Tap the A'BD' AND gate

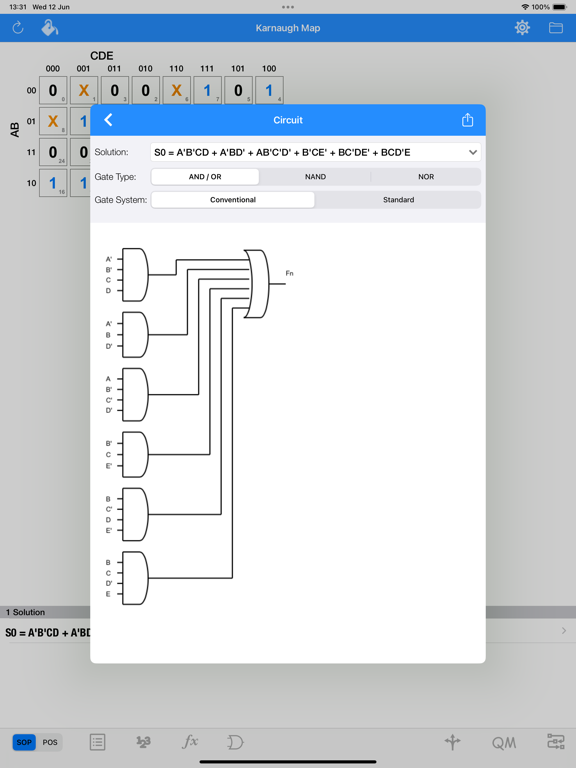click(135, 335)
